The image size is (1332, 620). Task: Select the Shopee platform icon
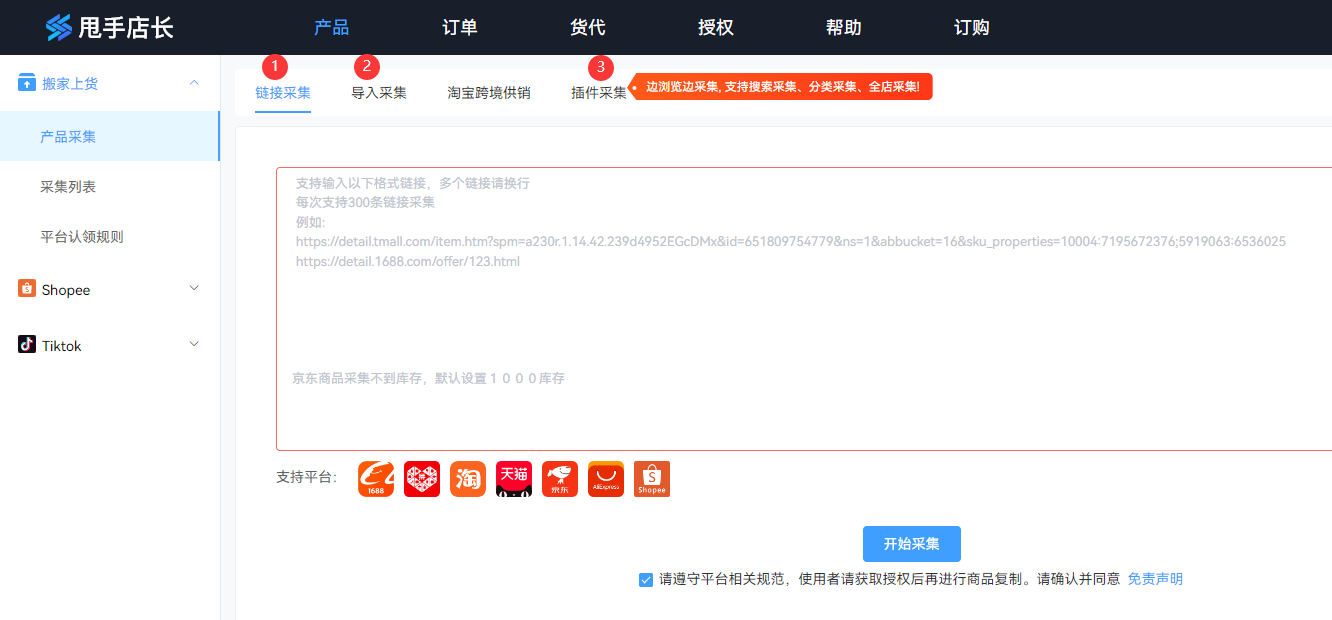651,478
